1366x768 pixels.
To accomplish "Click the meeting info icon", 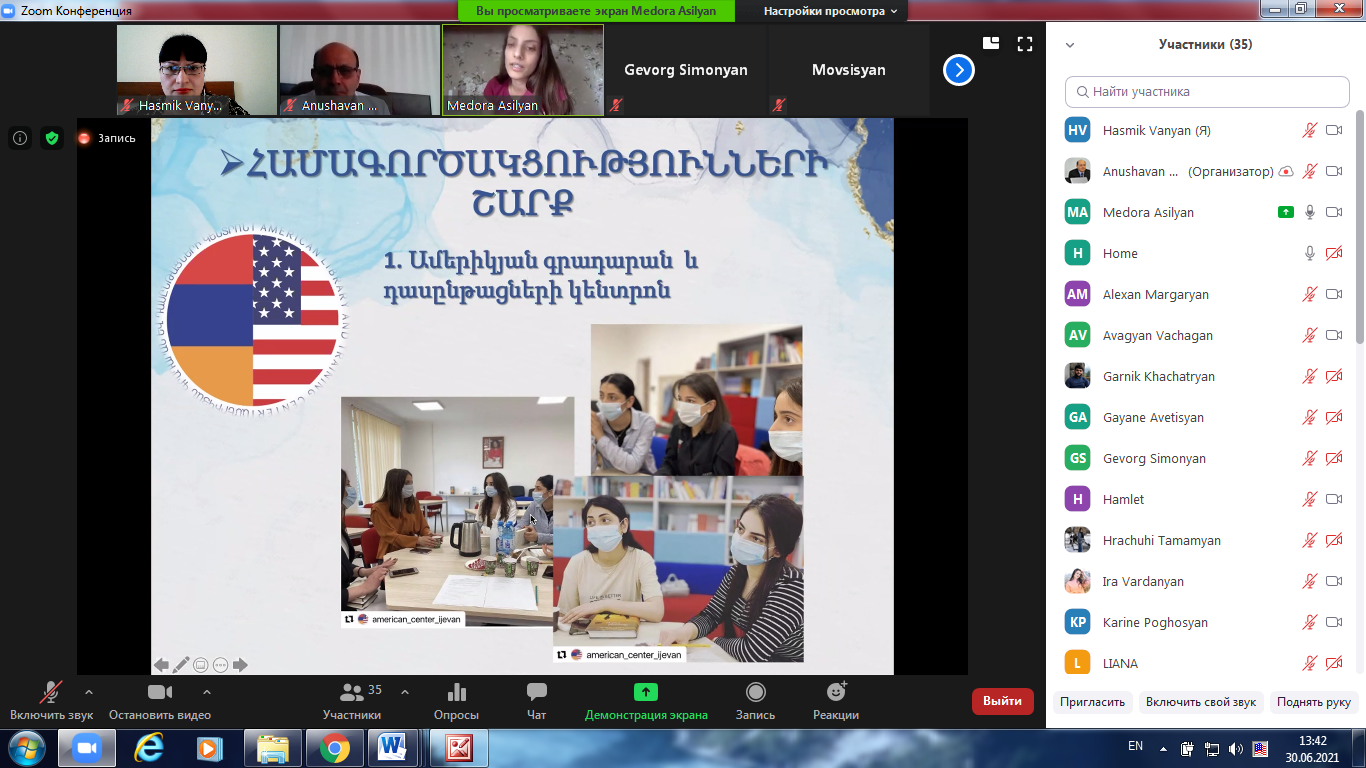I will pyautogui.click(x=20, y=138).
